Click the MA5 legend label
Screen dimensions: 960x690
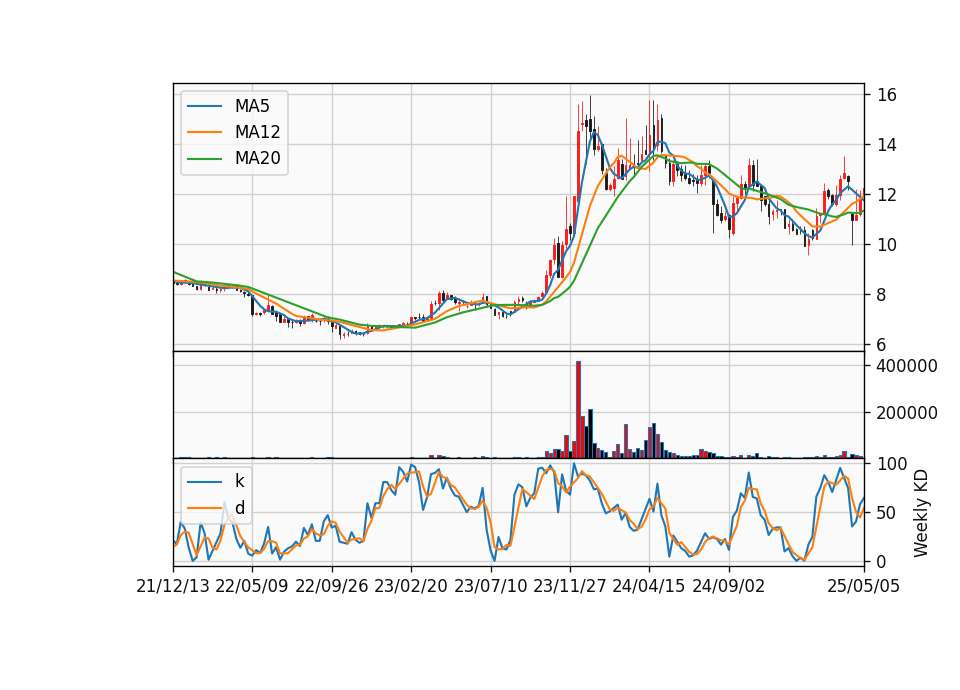[x=252, y=106]
